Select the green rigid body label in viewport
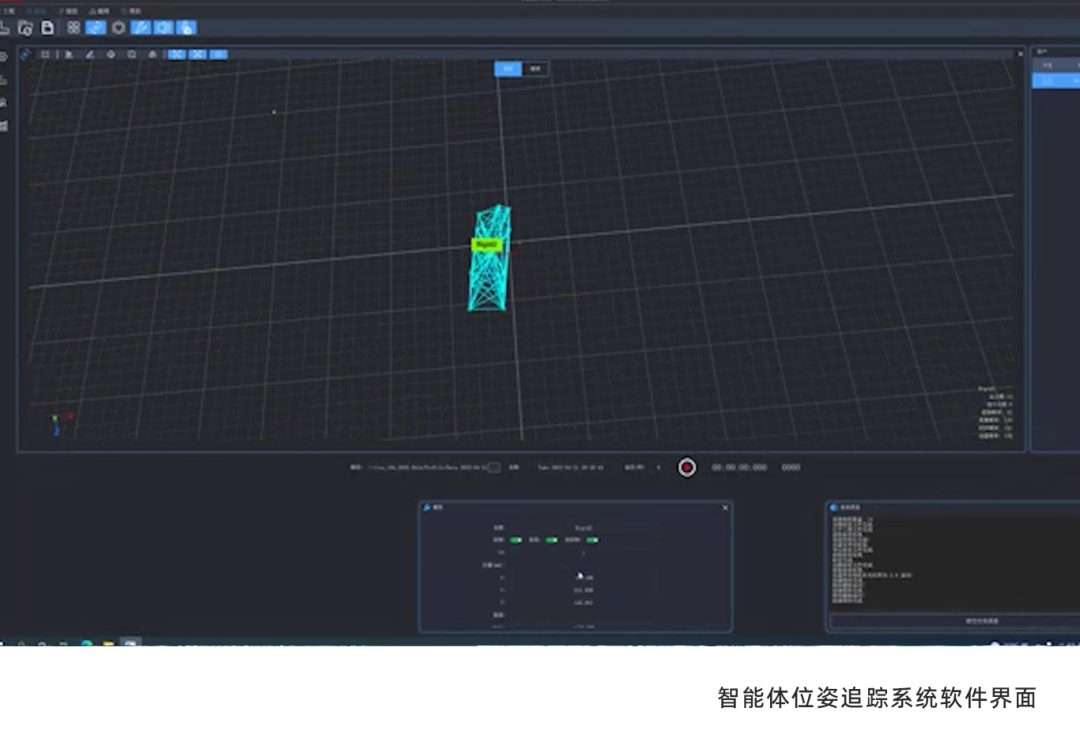This screenshot has width=1080, height=742. click(x=486, y=244)
